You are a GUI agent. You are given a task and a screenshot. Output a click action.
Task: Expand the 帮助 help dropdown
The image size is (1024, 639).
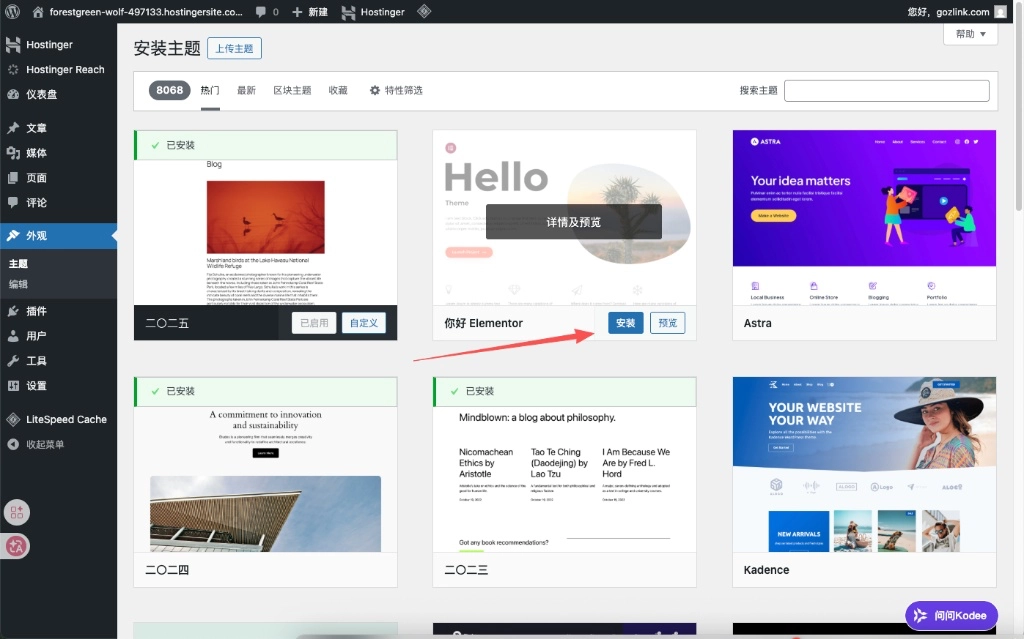pos(970,34)
